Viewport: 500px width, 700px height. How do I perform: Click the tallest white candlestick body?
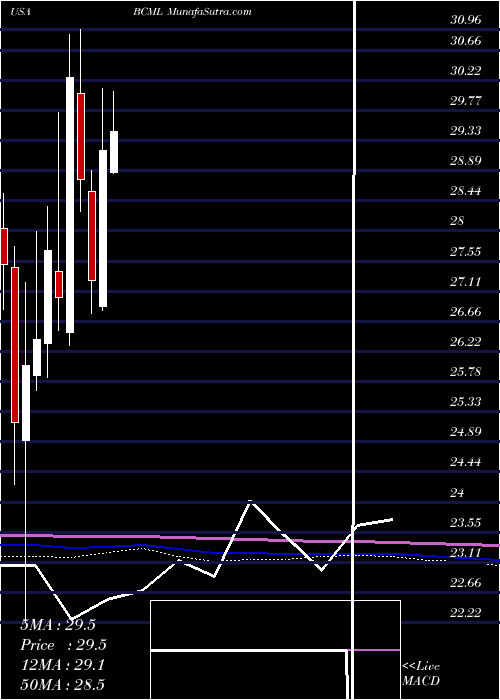point(70,205)
